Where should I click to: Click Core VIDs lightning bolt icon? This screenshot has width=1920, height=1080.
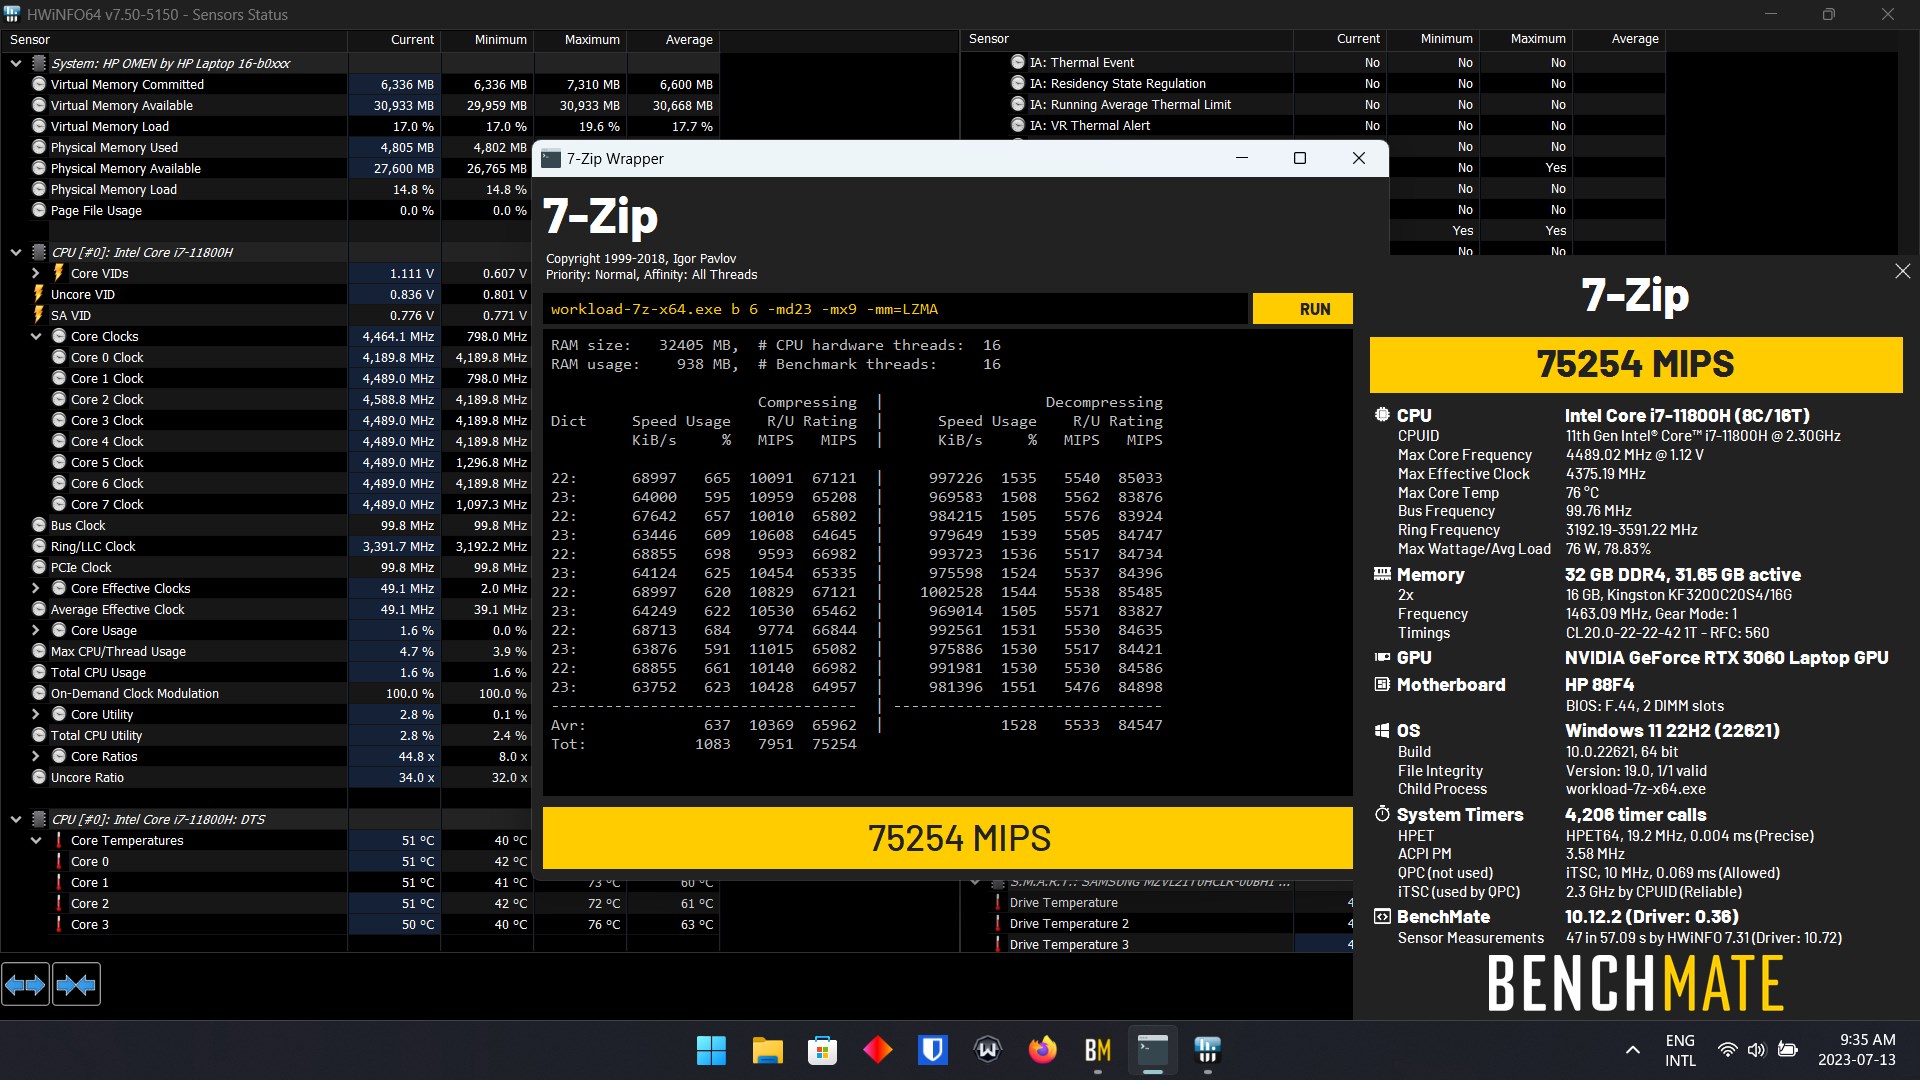[58, 273]
